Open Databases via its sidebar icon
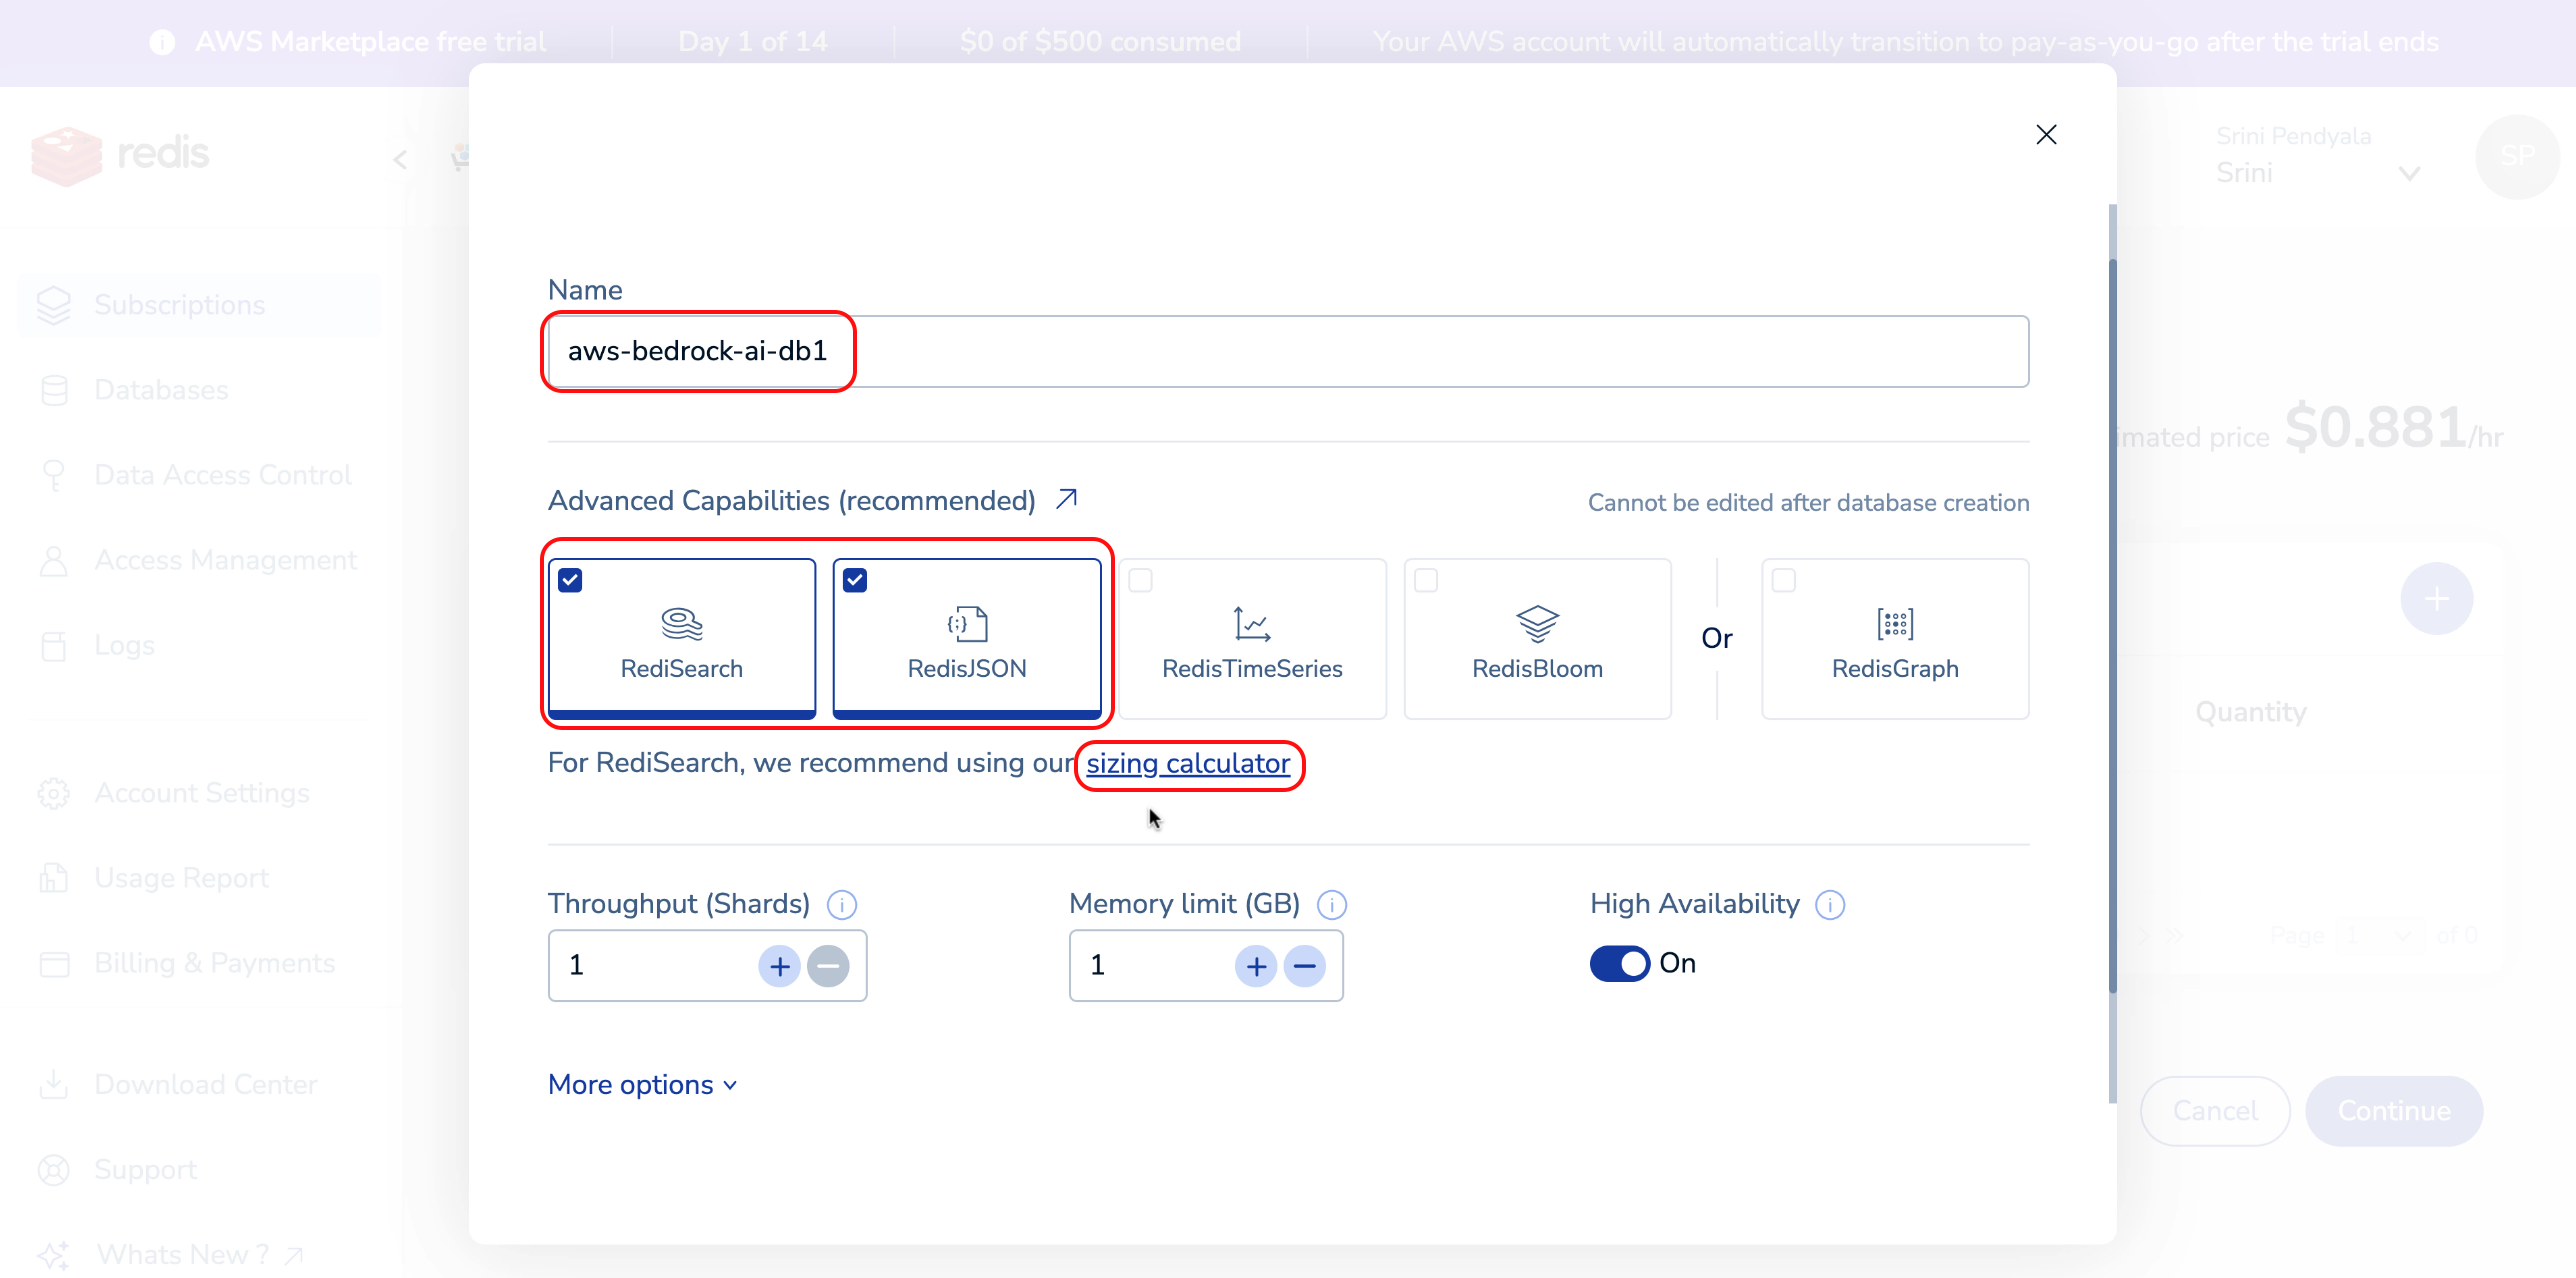Viewport: 2576px width, 1278px height. (x=54, y=389)
